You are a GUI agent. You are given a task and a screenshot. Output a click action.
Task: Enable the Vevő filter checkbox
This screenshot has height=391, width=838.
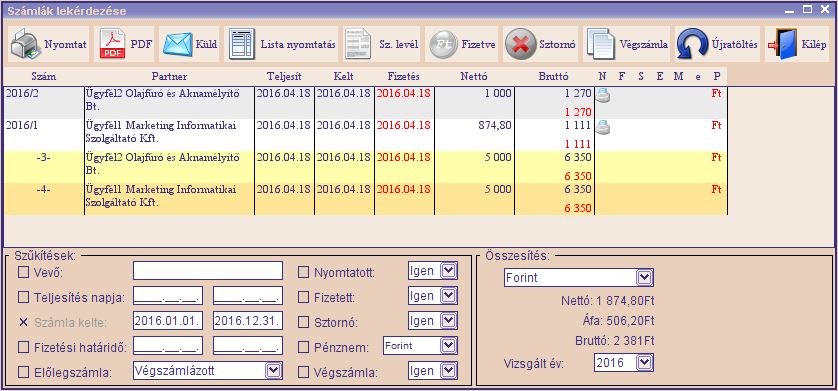24,272
